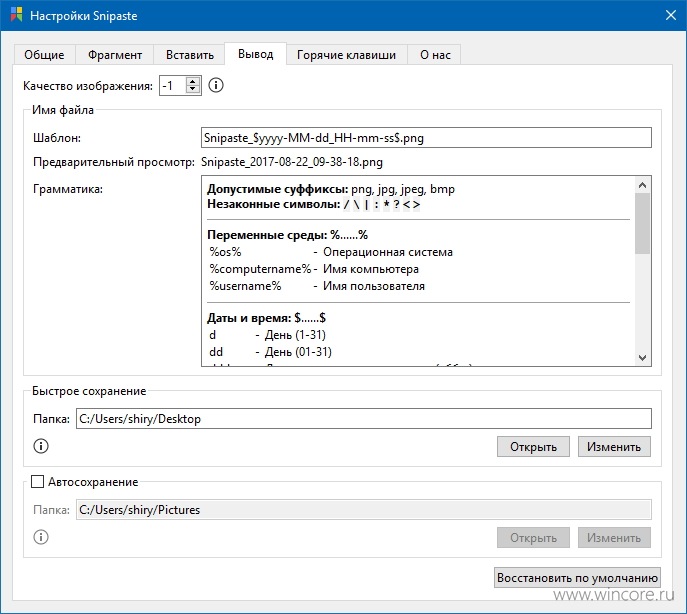Close the Настройки Snipaste window

(x=670, y=15)
